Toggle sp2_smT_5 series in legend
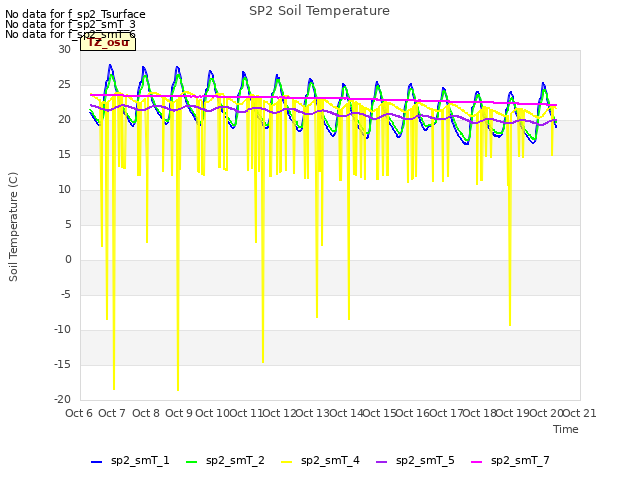This screenshot has height=480, width=640. [415, 461]
